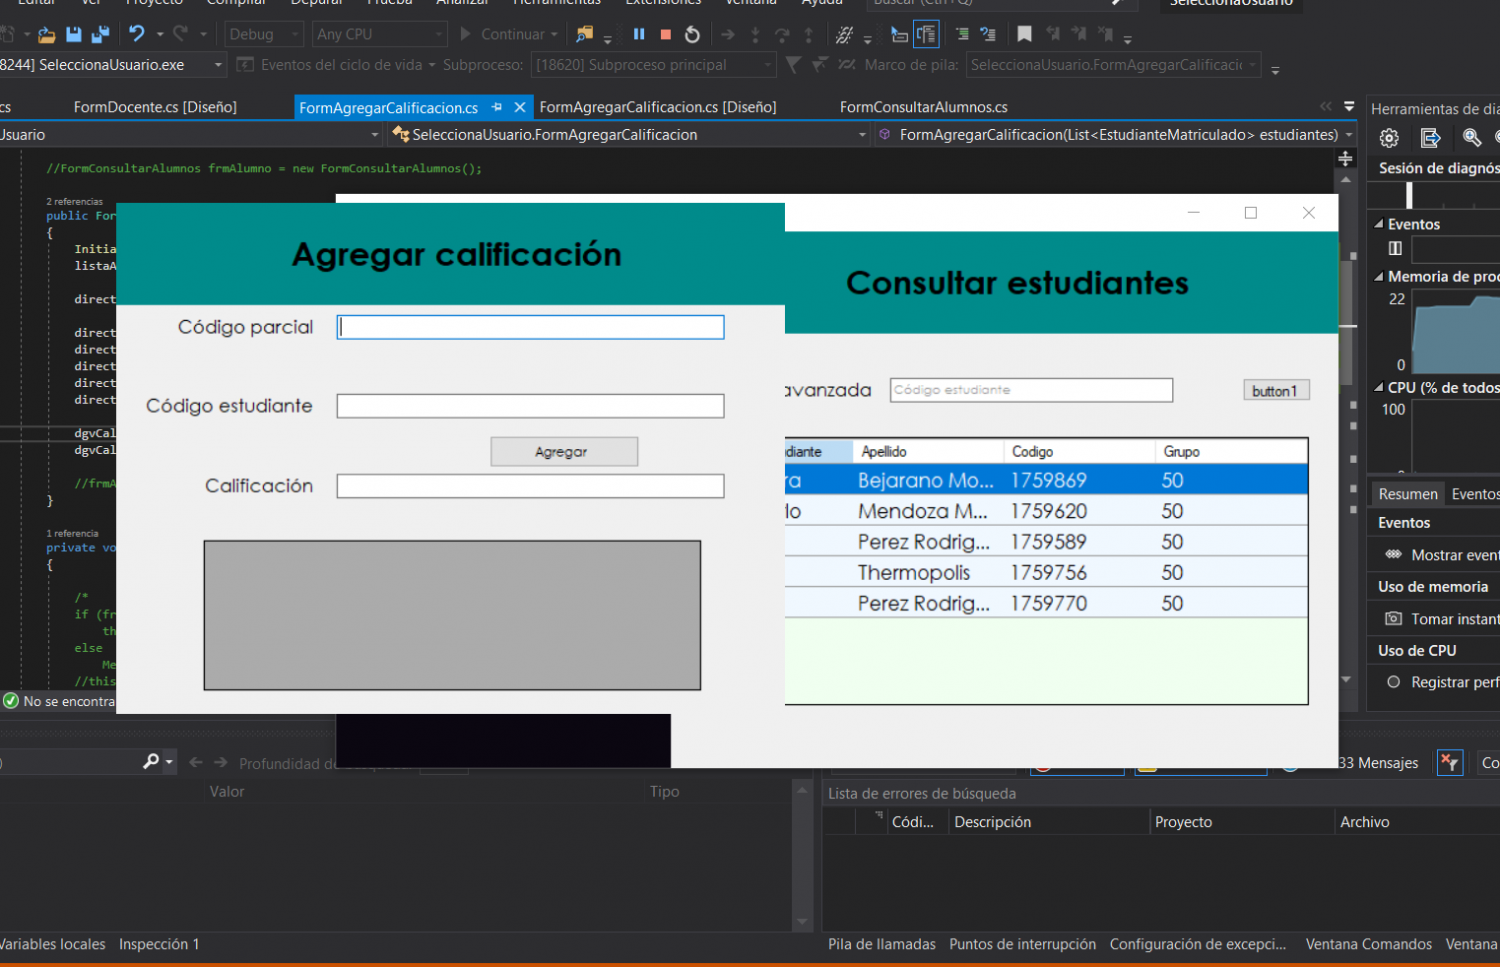Open Diagnostic Tools settings gear icon
This screenshot has height=967, width=1500.
[x=1389, y=138]
